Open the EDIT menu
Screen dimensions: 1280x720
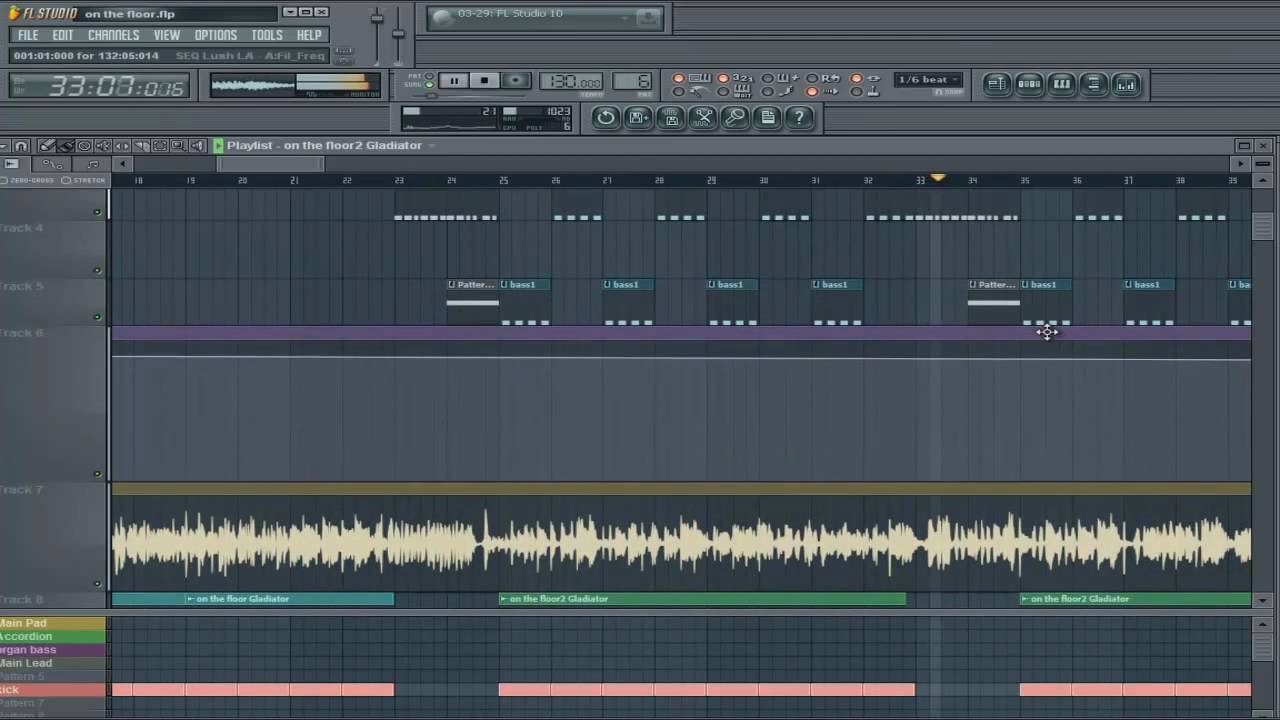click(63, 35)
